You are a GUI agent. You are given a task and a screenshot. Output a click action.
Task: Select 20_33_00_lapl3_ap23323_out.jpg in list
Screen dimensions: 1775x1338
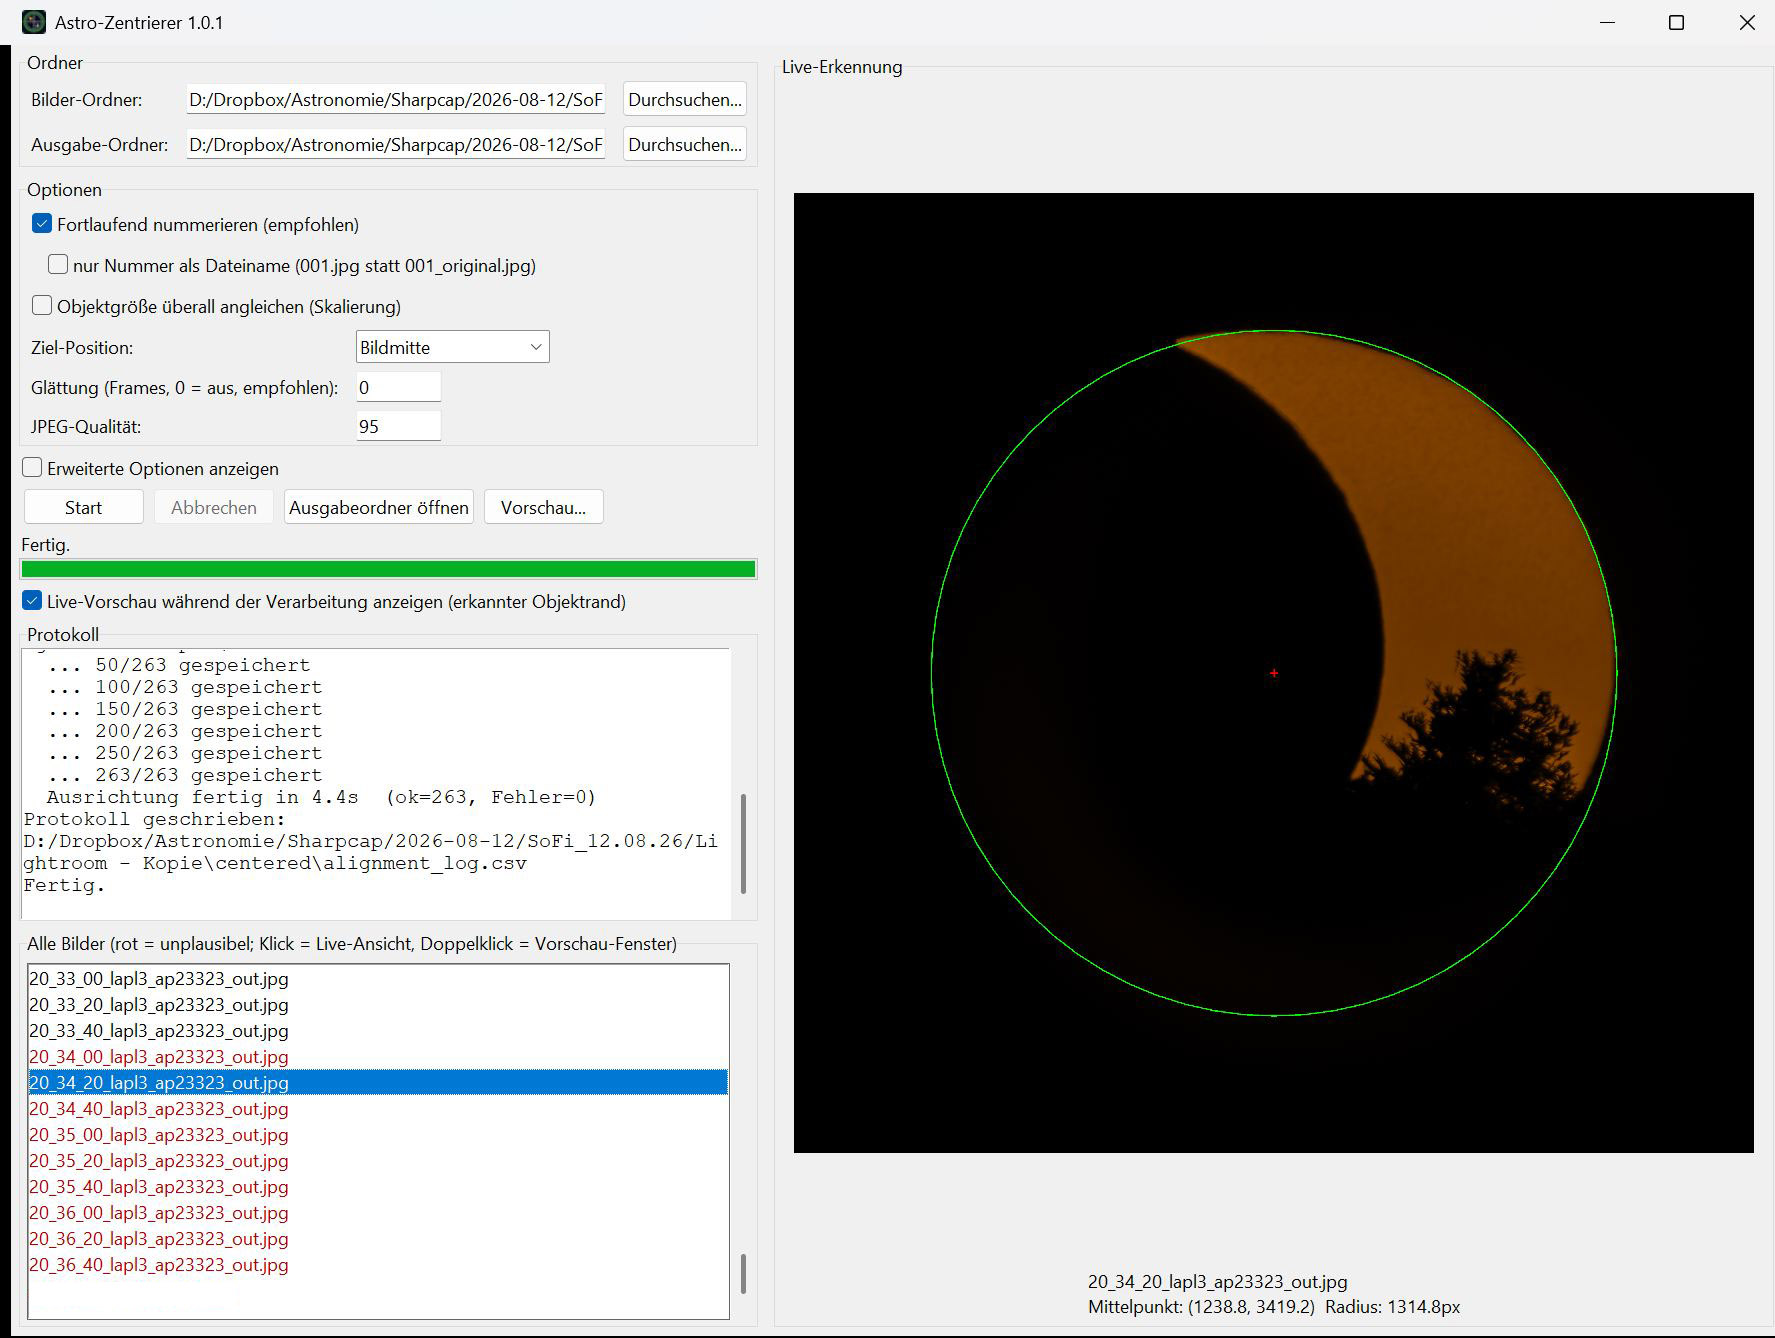tap(378, 978)
